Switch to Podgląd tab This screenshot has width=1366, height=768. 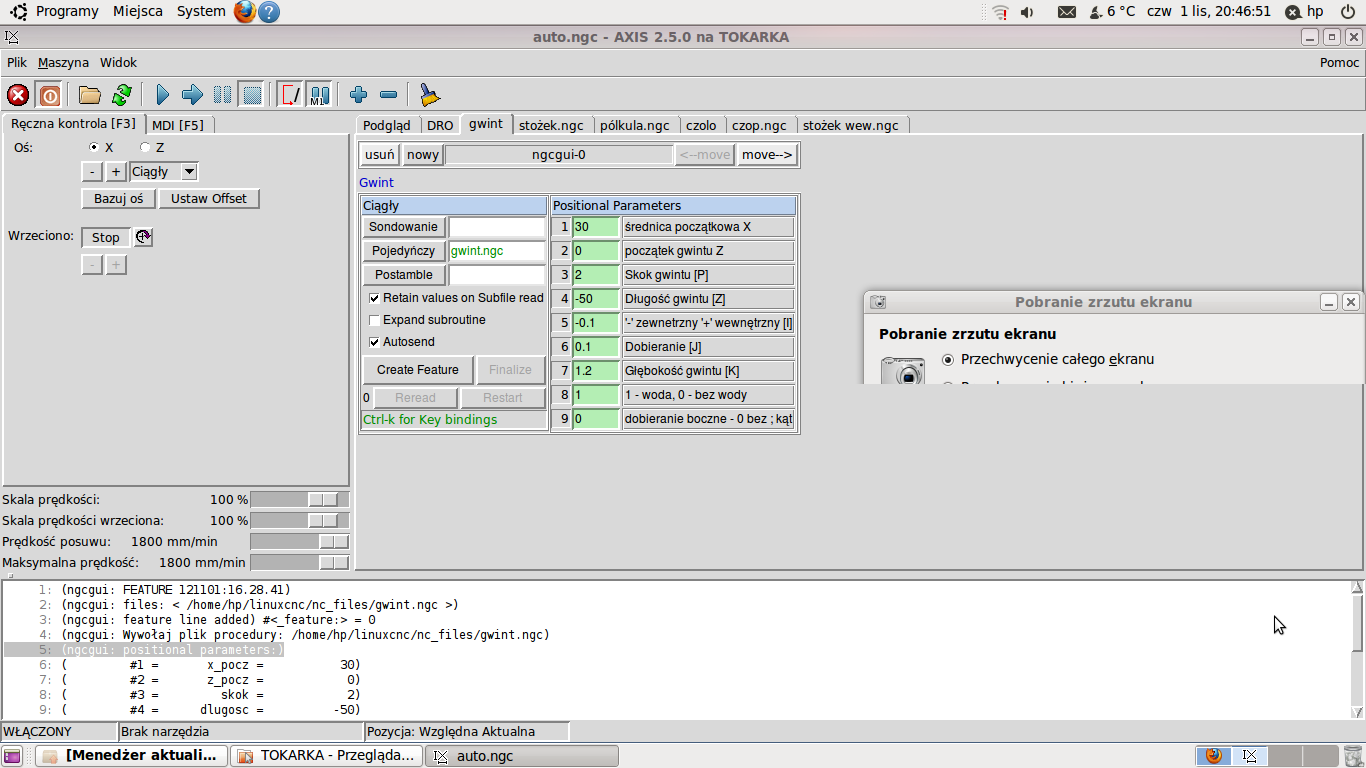(387, 125)
